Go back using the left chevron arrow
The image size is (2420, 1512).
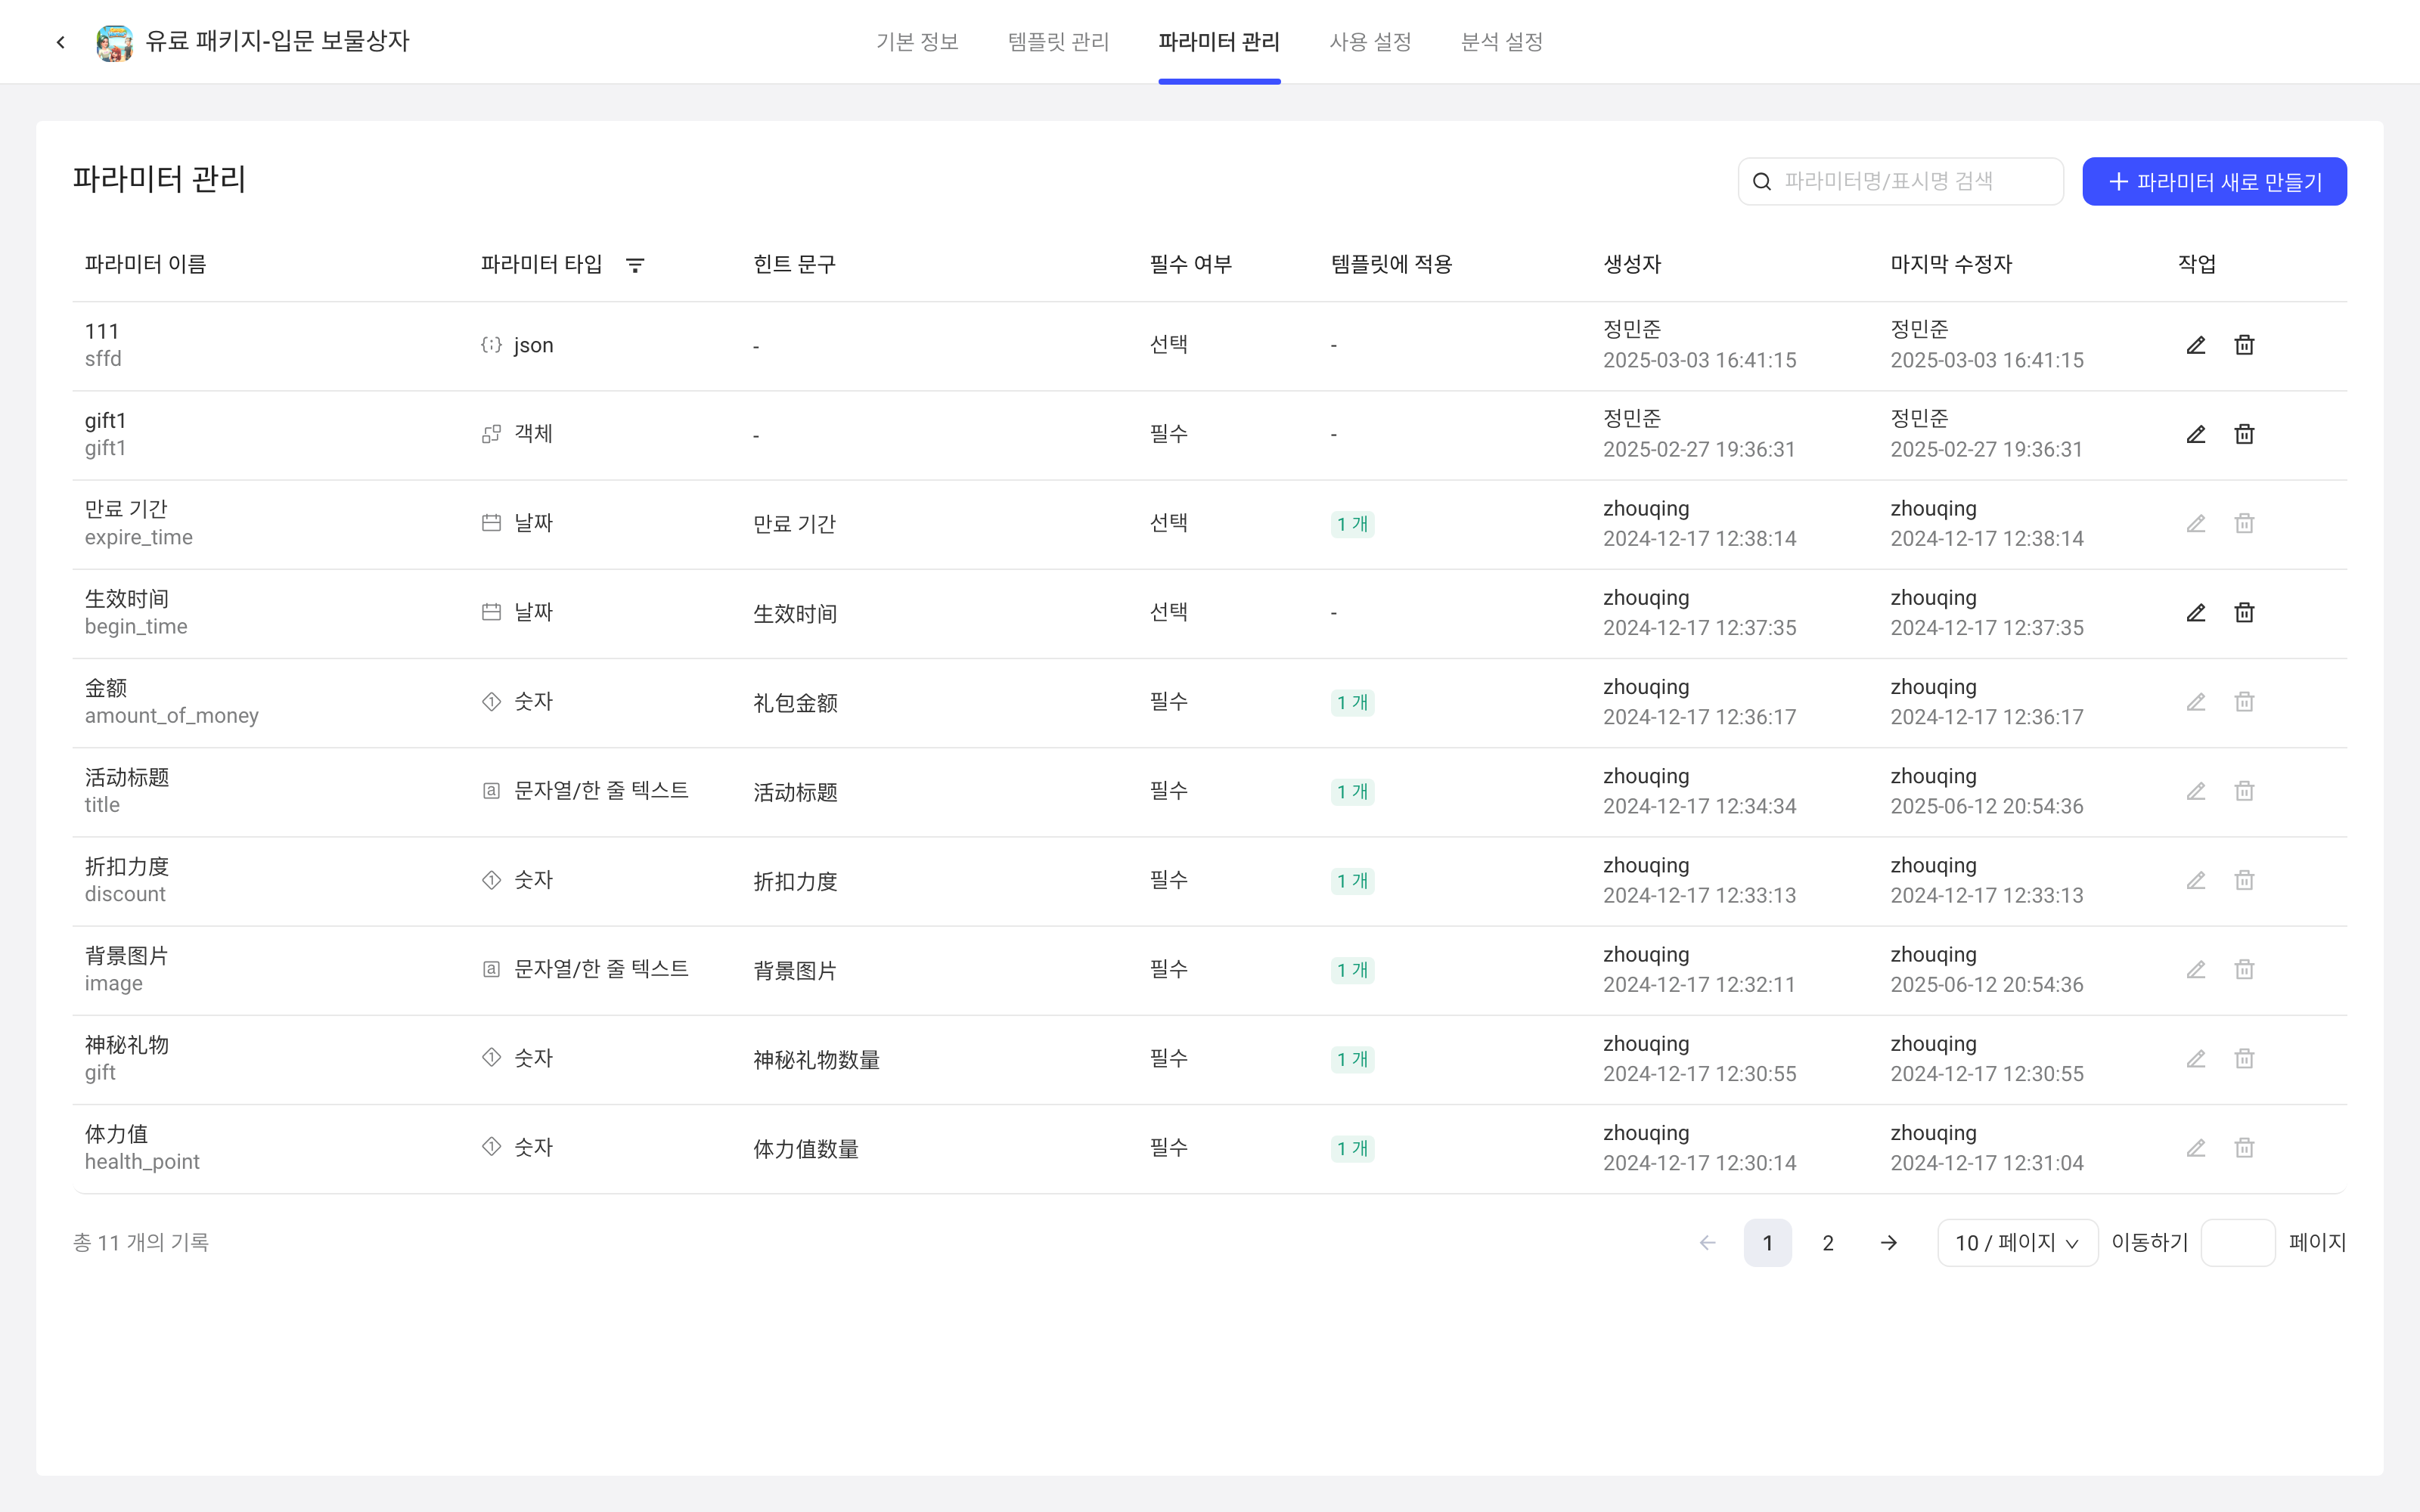tap(61, 42)
